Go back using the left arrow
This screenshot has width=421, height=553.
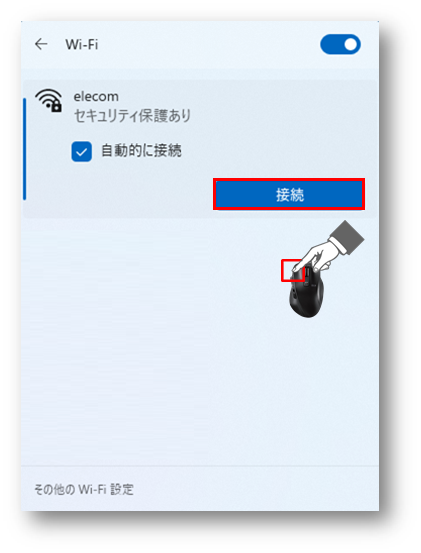click(x=41, y=44)
